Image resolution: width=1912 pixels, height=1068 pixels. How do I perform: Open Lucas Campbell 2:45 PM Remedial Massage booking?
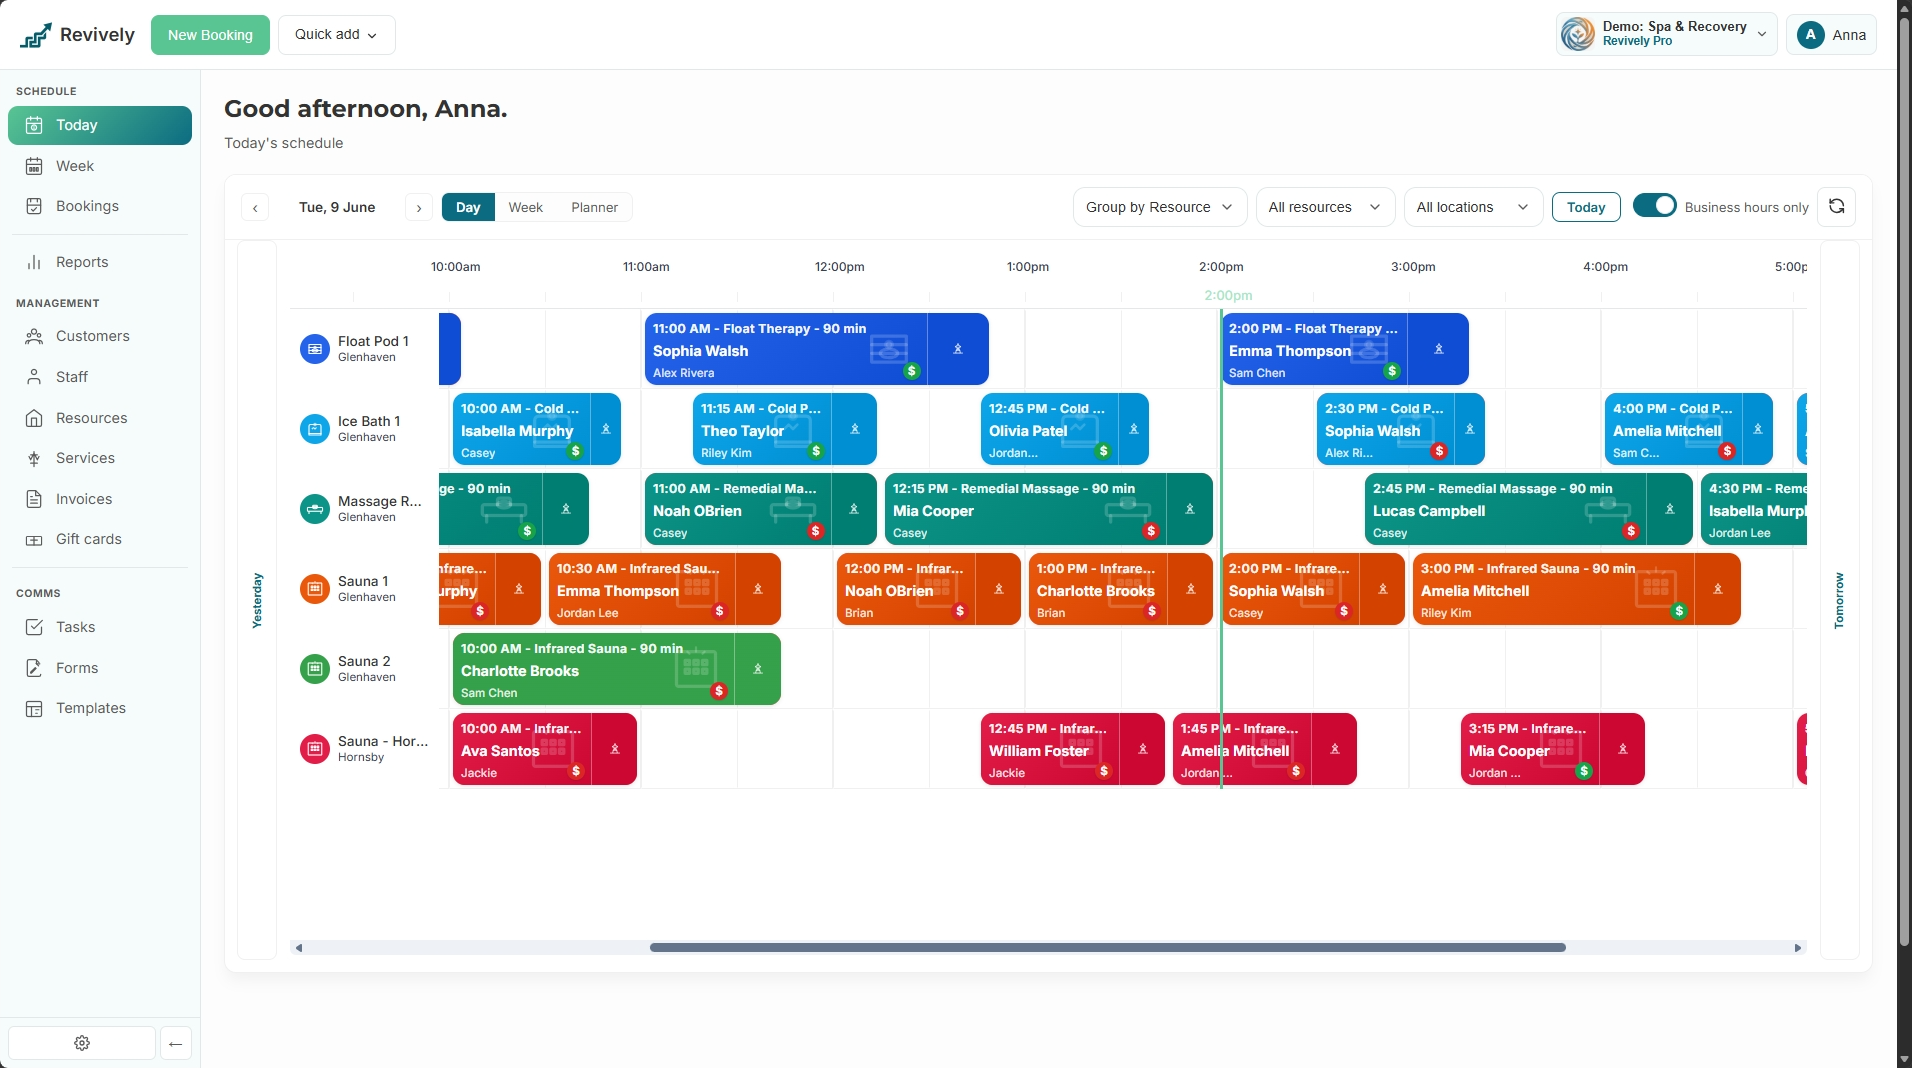click(x=1528, y=509)
